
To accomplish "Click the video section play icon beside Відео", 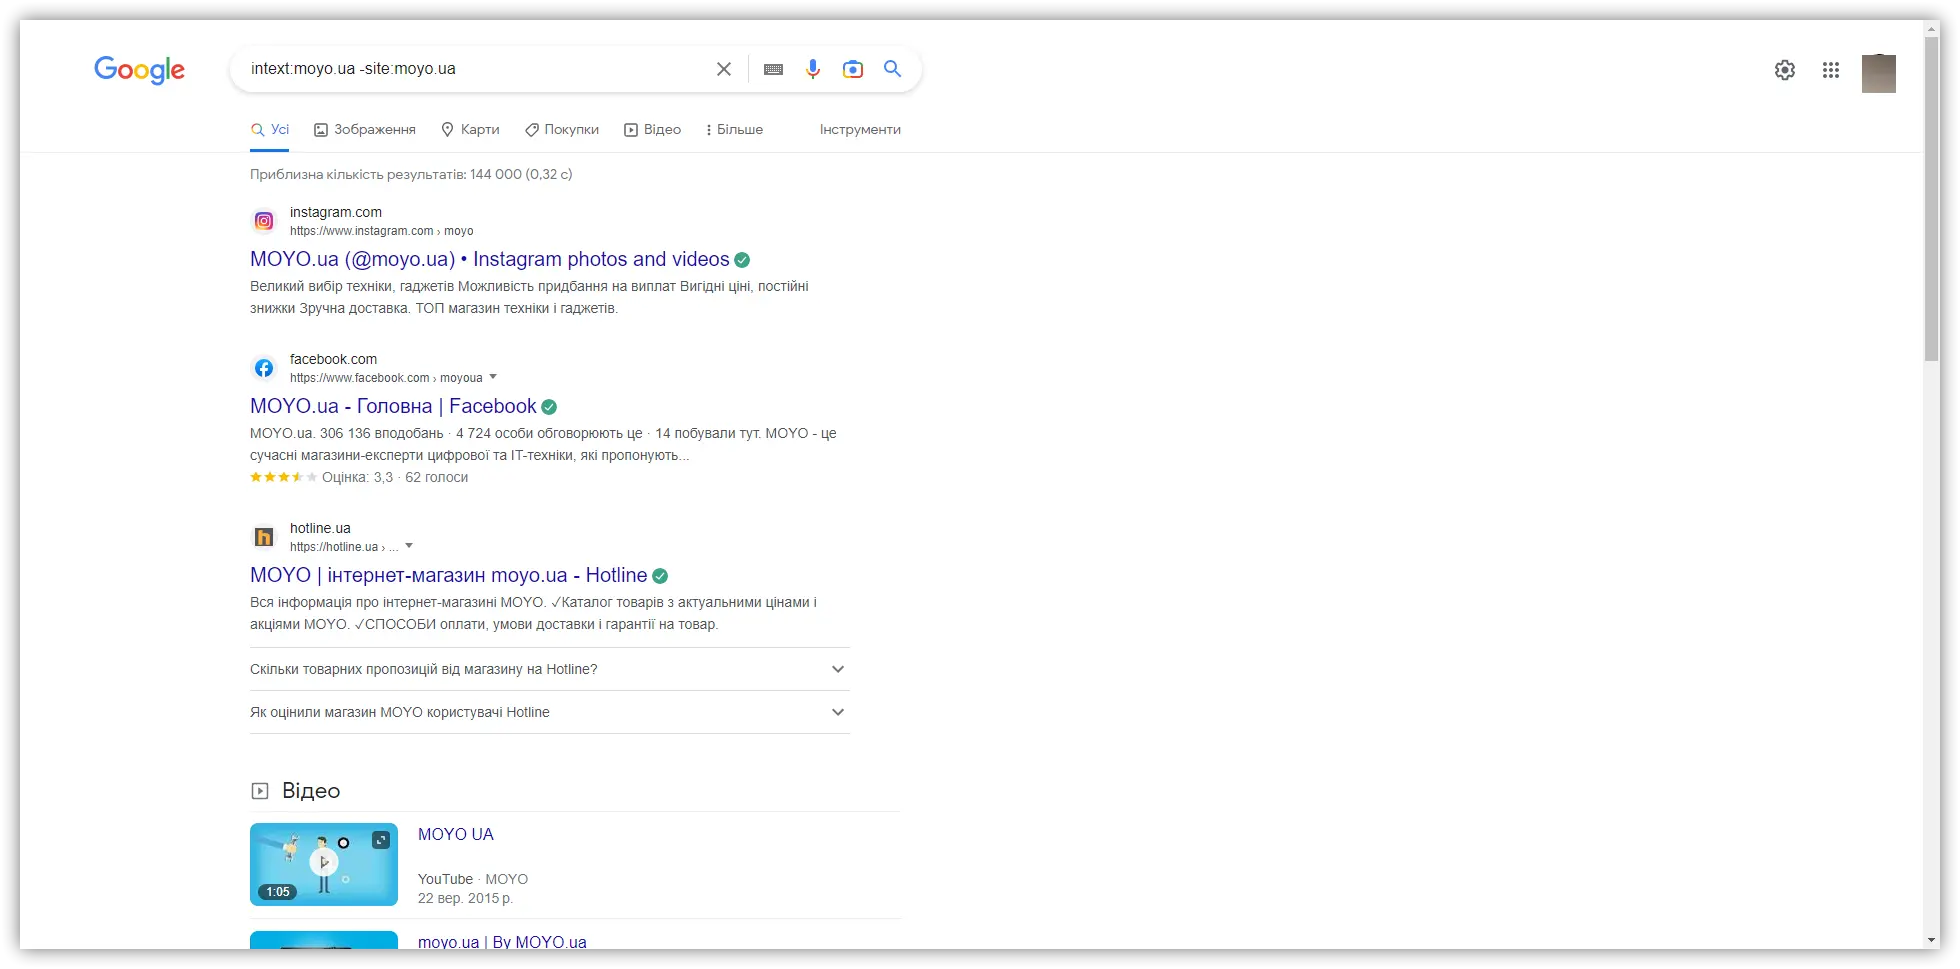I will 260,791.
